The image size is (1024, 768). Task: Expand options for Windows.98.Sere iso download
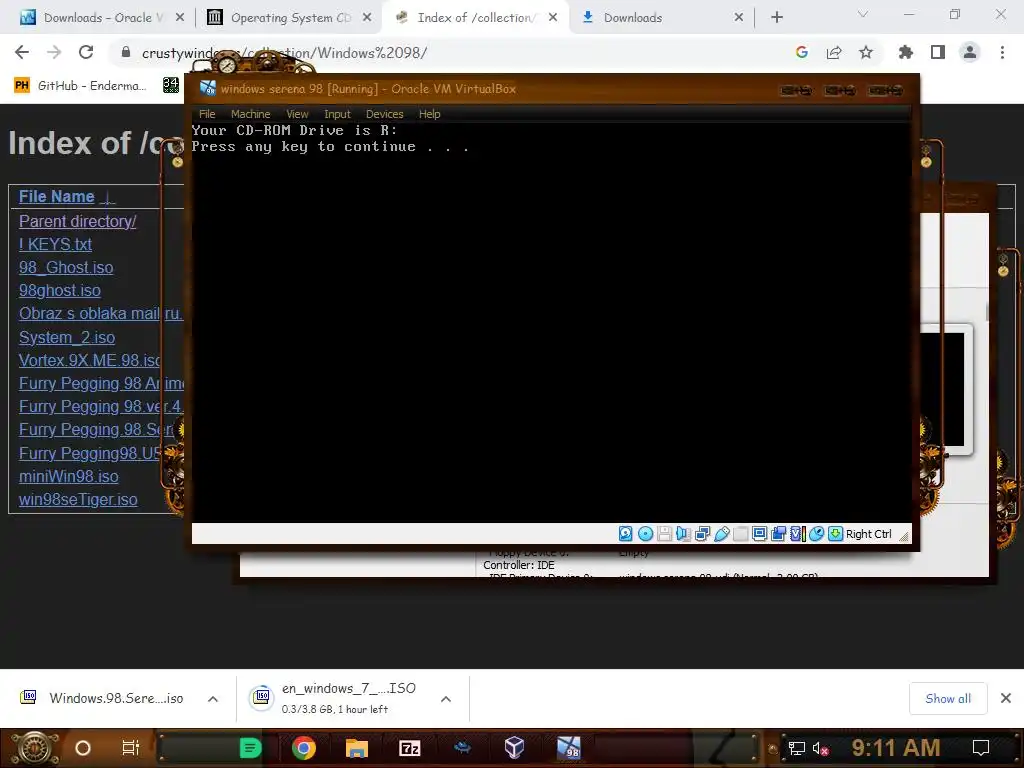(x=213, y=699)
